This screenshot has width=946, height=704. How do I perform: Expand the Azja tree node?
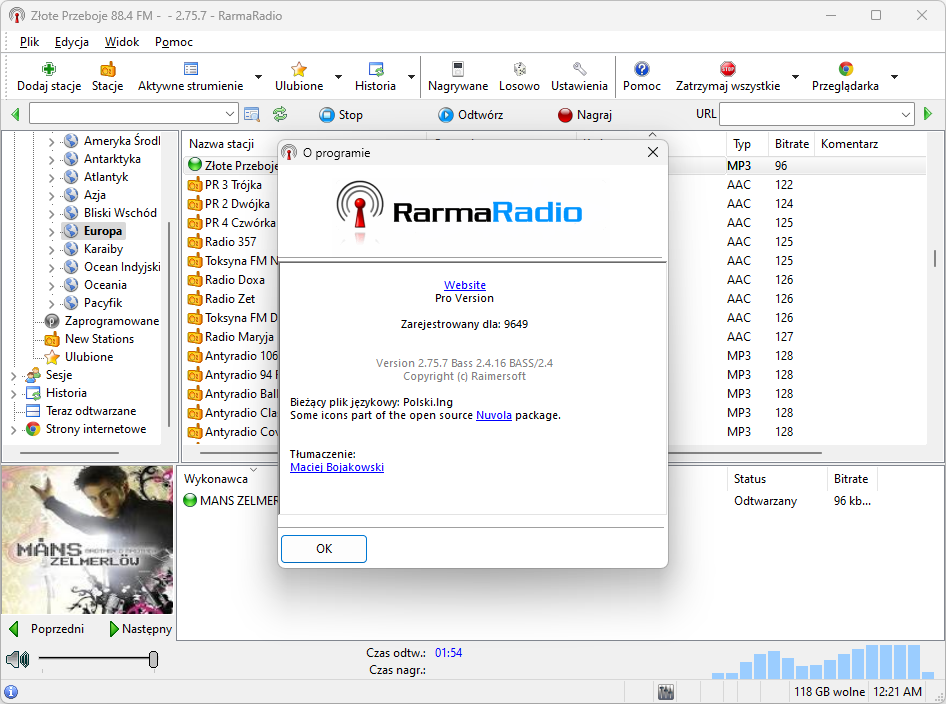[x=51, y=195]
